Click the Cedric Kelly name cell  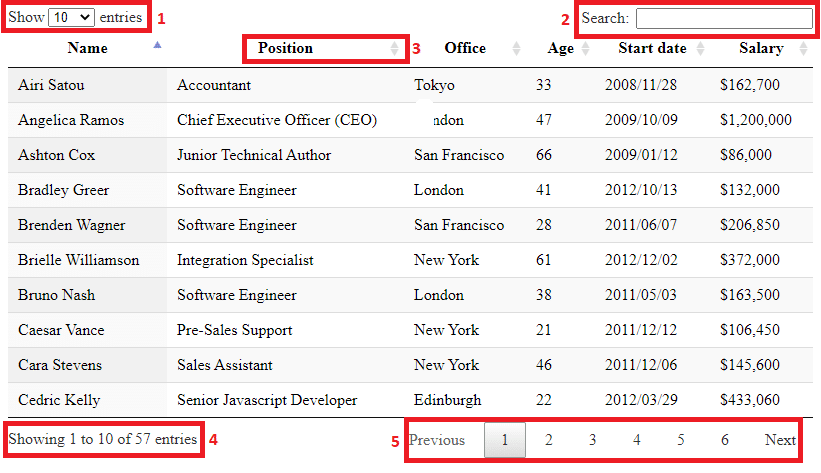pos(59,400)
